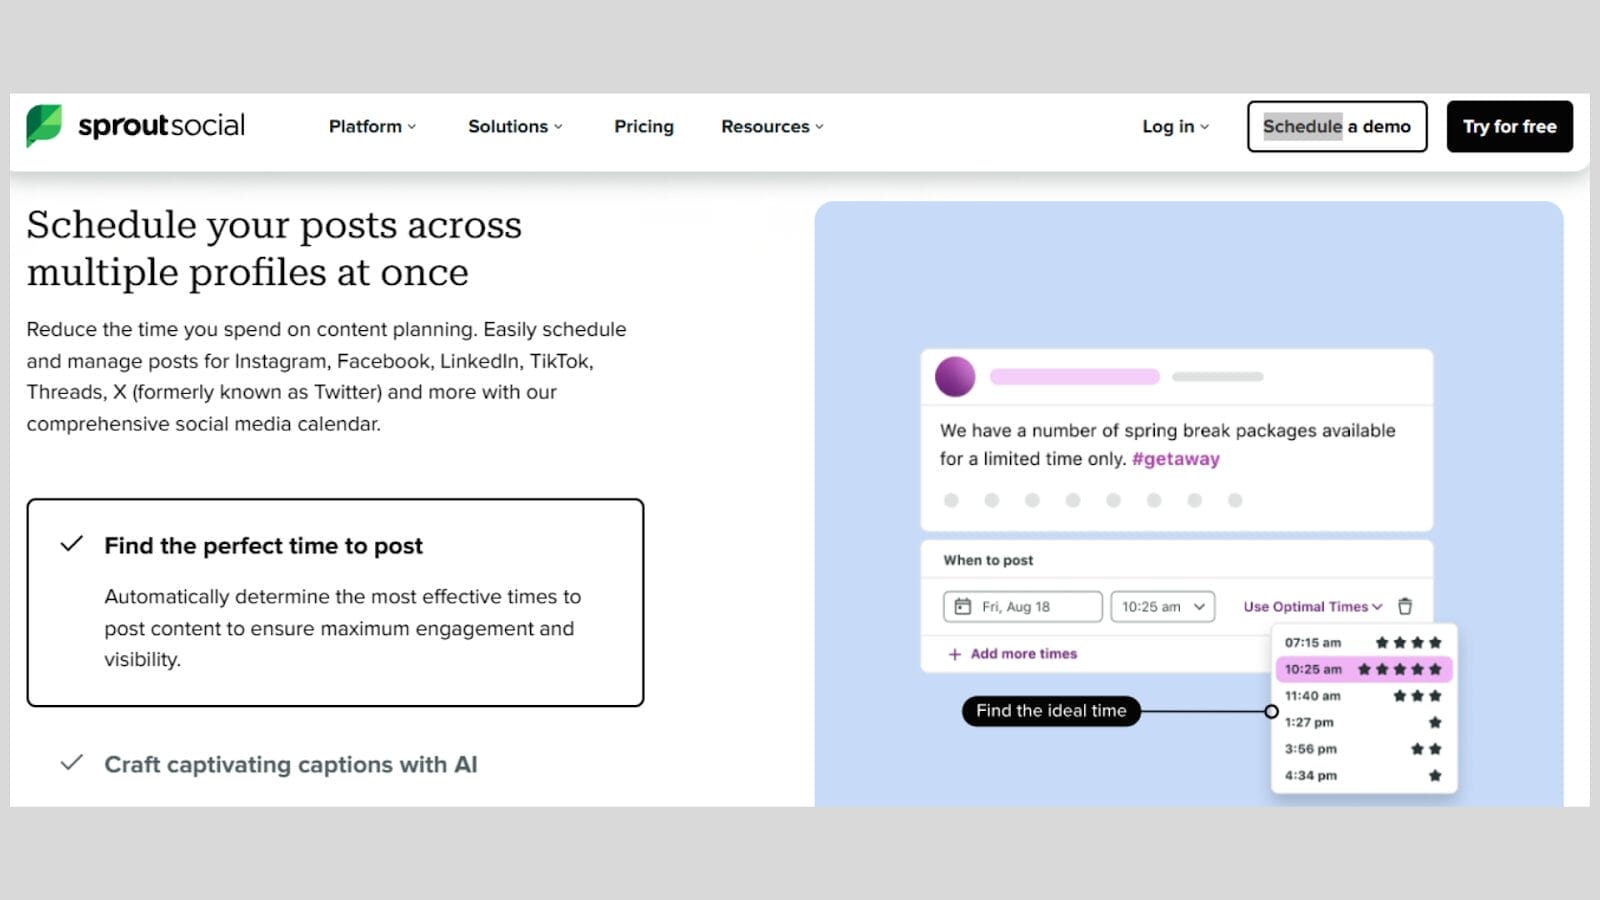This screenshot has width=1600, height=900.
Task: Click the #getaway hashtag
Action: [x=1175, y=459]
